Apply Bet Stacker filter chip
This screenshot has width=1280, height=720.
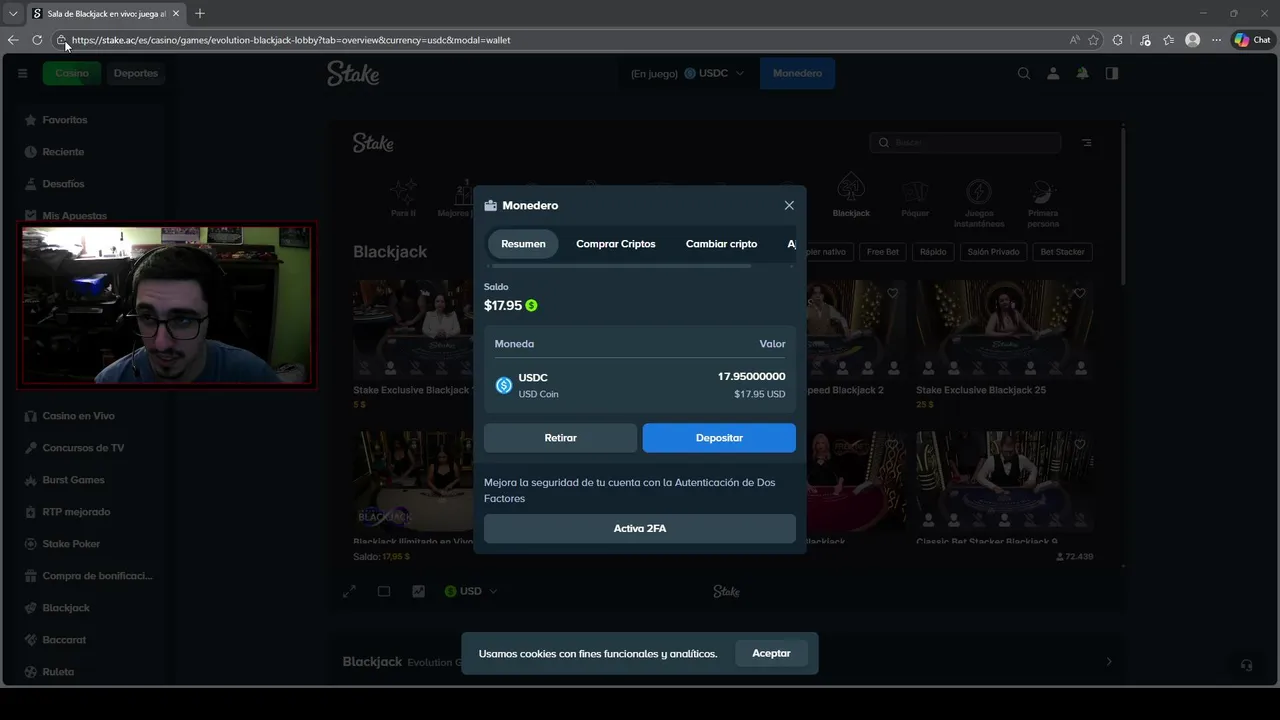(x=1062, y=252)
